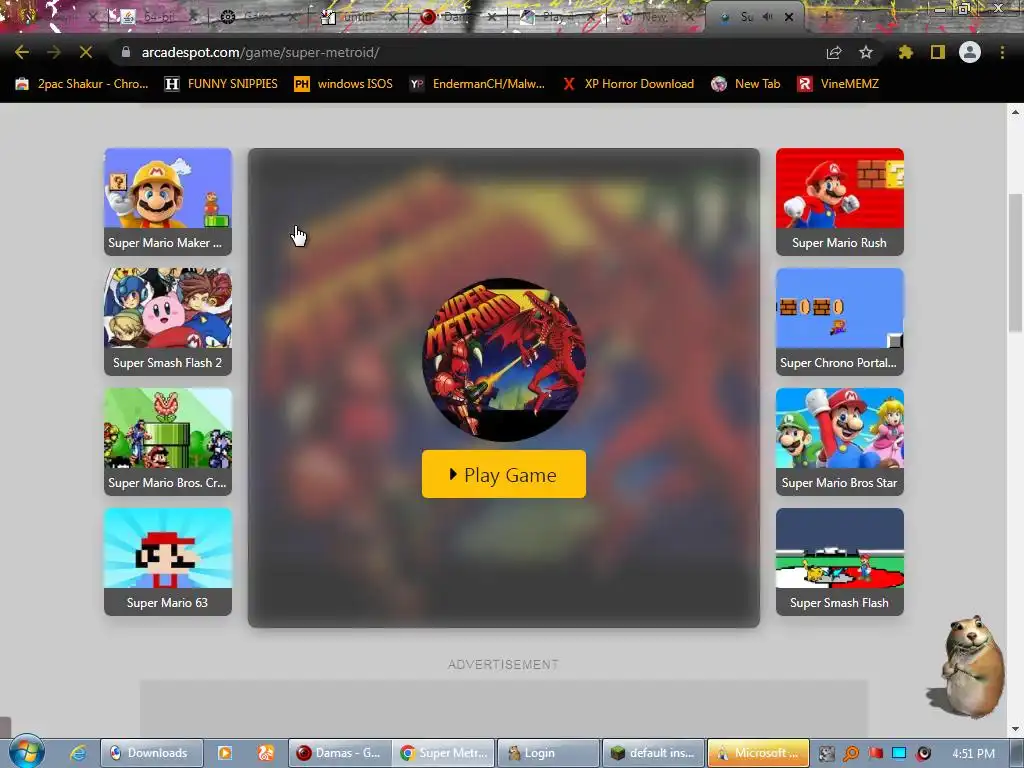The height and width of the screenshot is (768, 1024).
Task: Click the round red-black tray icon
Action: tap(923, 753)
